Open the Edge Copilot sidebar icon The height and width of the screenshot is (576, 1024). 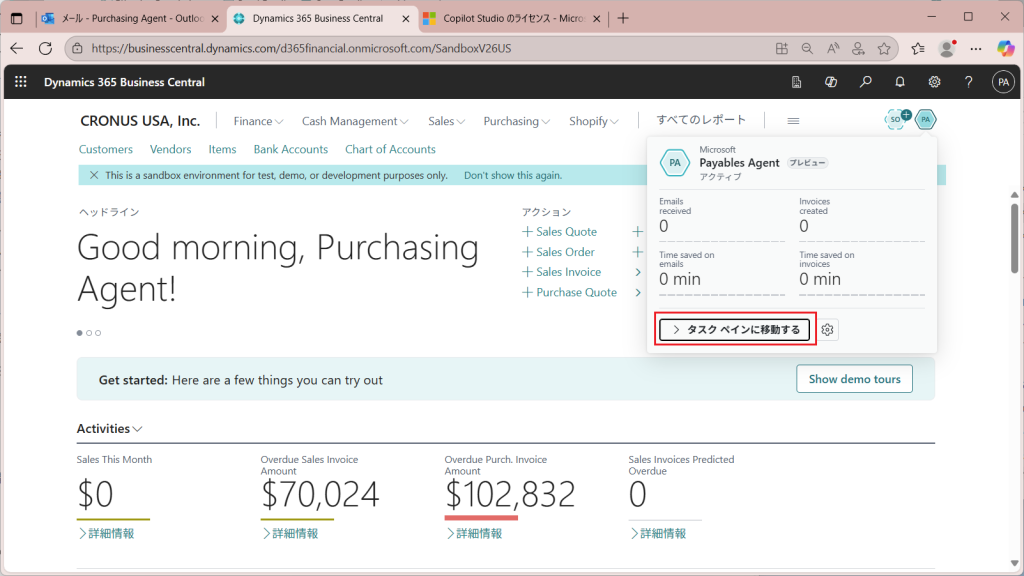click(x=1006, y=48)
